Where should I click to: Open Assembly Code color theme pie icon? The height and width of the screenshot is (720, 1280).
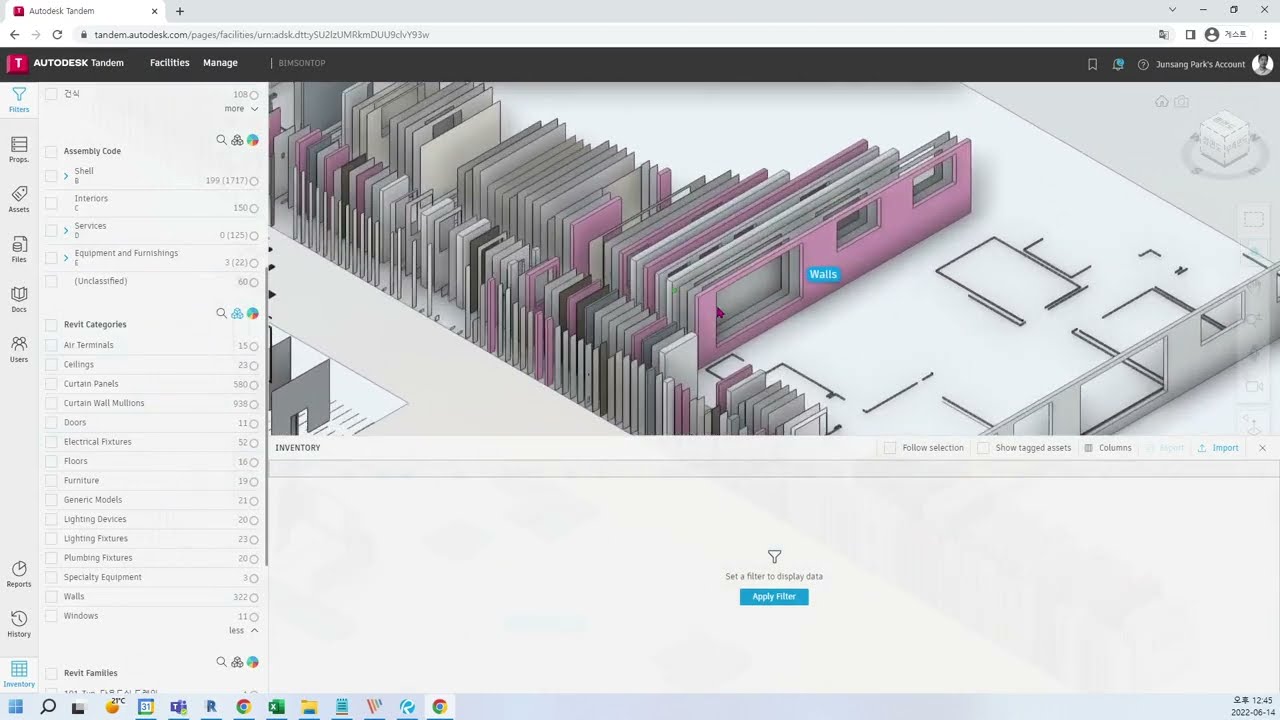(x=253, y=140)
